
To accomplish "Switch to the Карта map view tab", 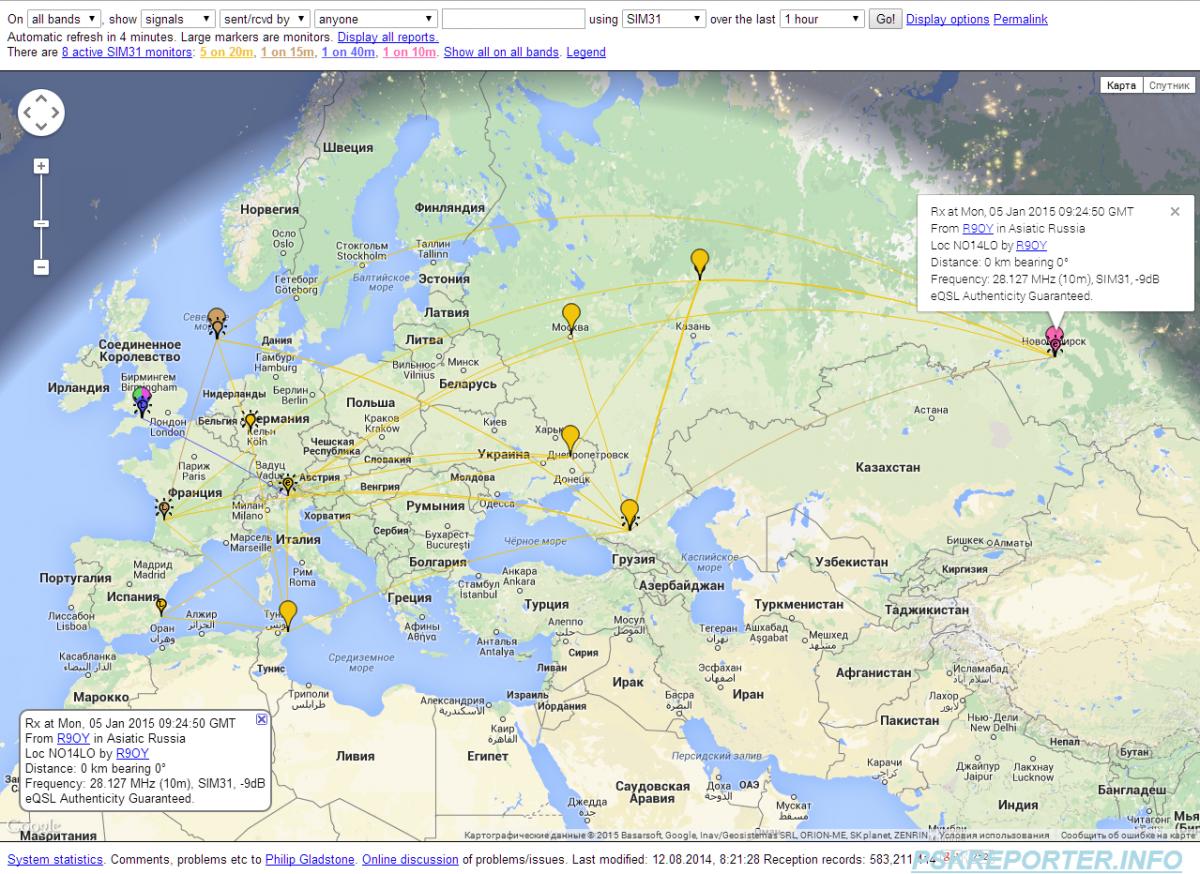I will pos(1121,86).
